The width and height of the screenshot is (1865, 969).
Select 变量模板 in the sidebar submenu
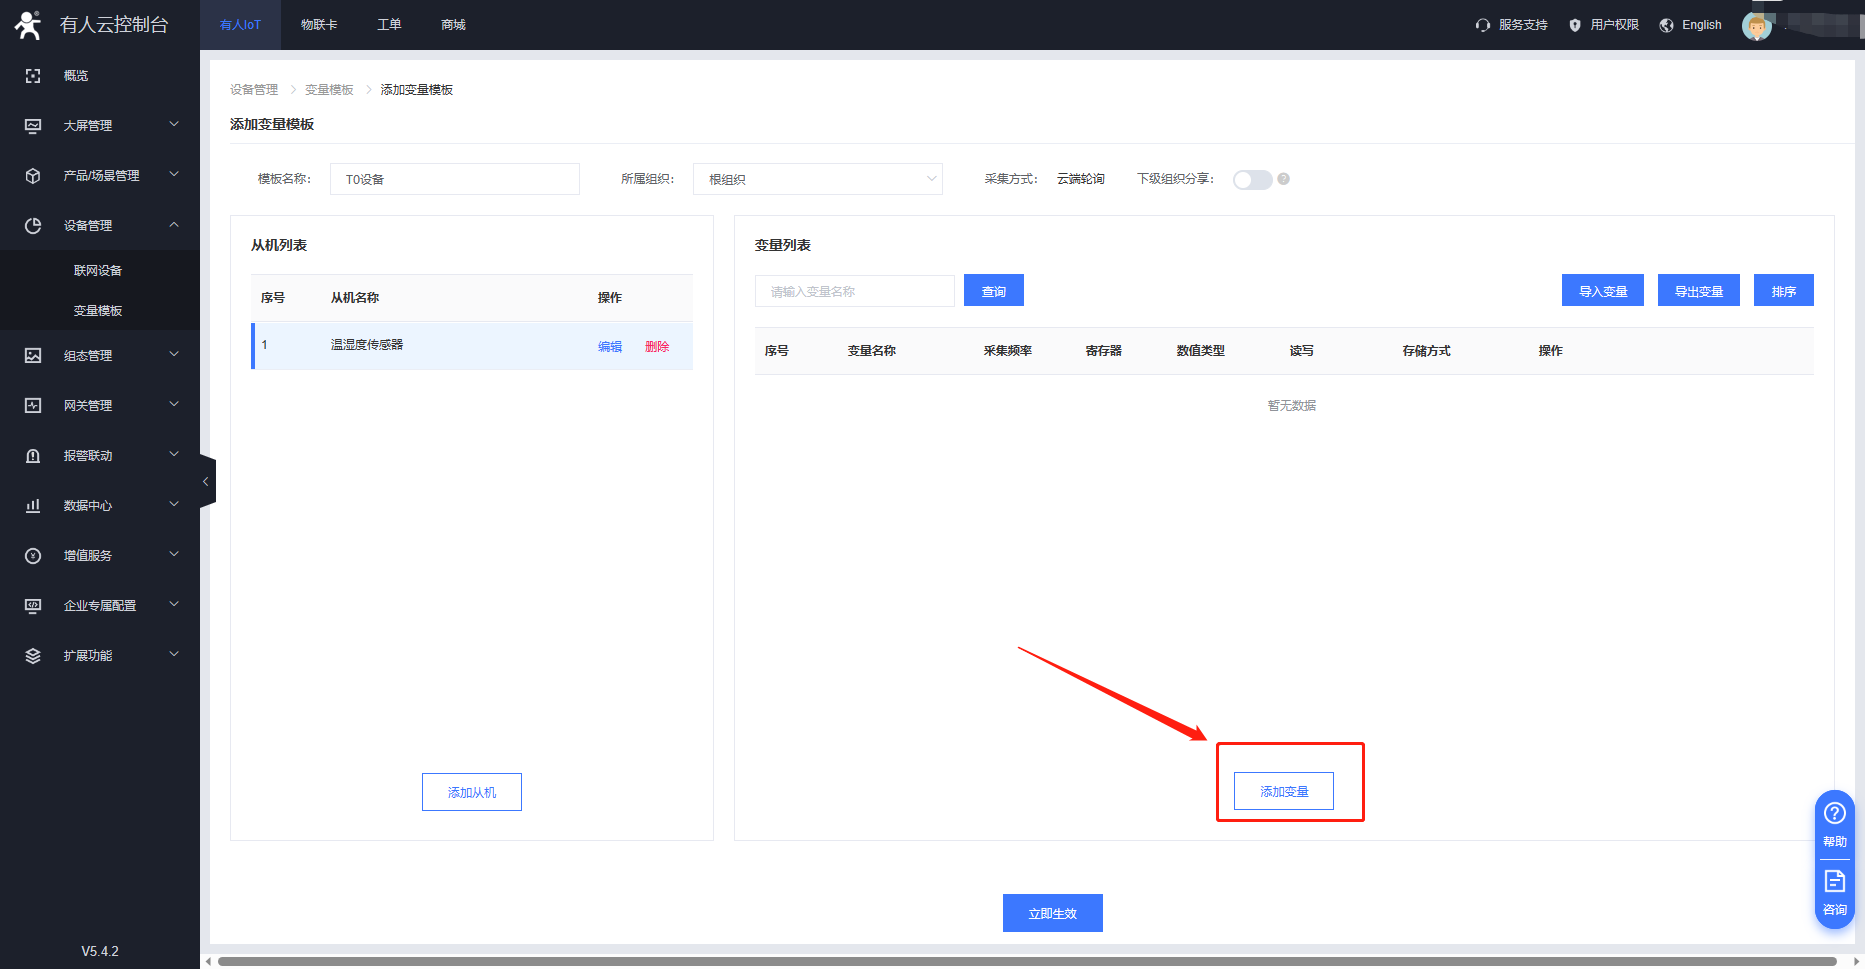pyautogui.click(x=98, y=311)
